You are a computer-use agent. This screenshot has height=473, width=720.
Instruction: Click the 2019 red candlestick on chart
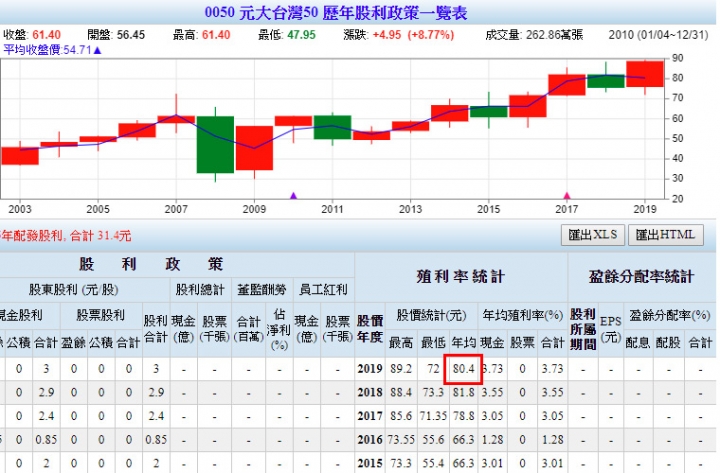pos(645,73)
